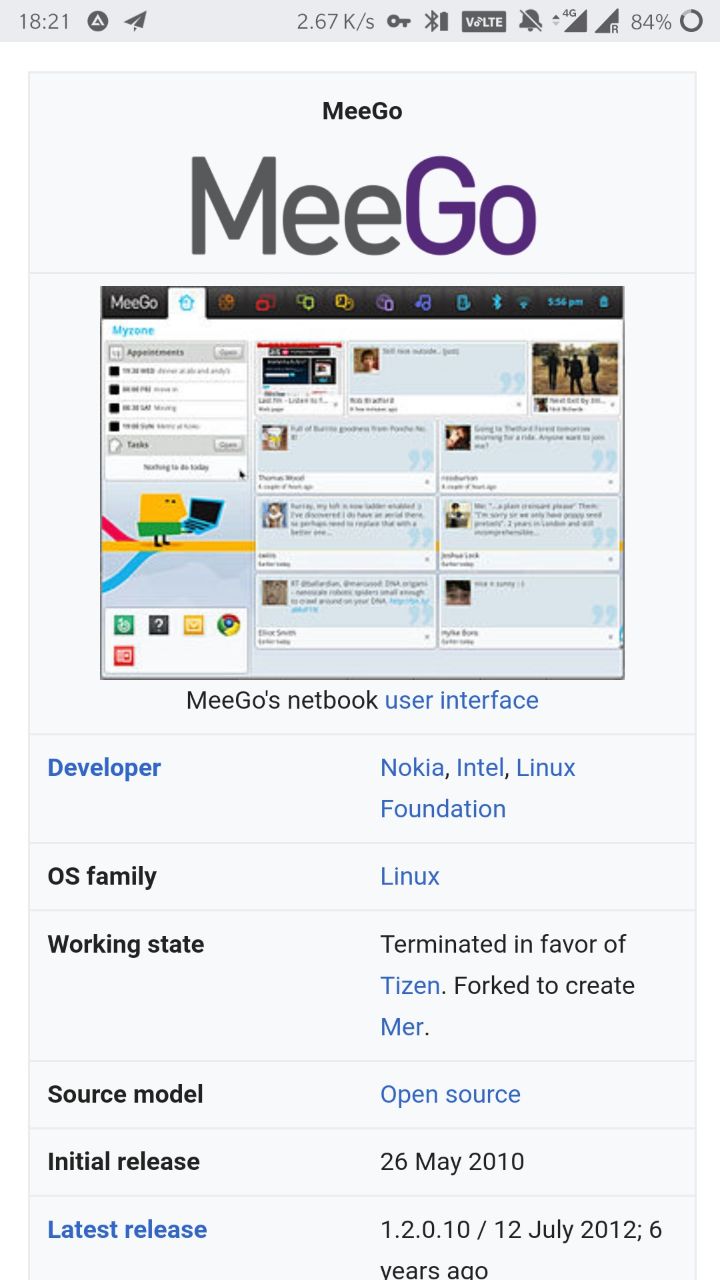Select the Initial release label
The width and height of the screenshot is (720, 1280).
(124, 1162)
